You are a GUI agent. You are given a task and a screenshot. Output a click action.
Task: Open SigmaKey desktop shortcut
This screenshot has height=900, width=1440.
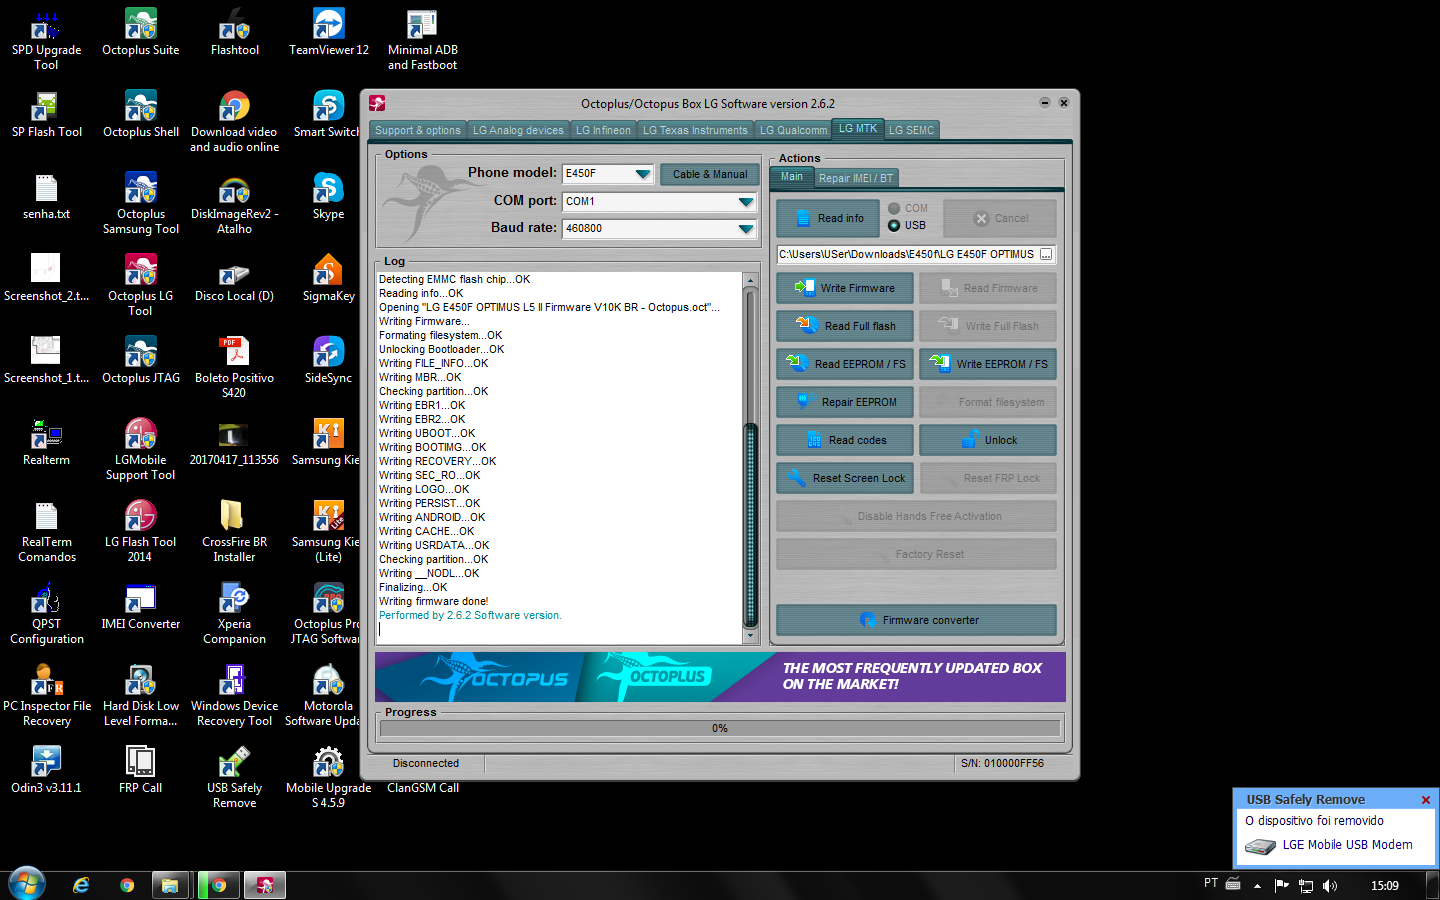tap(328, 278)
